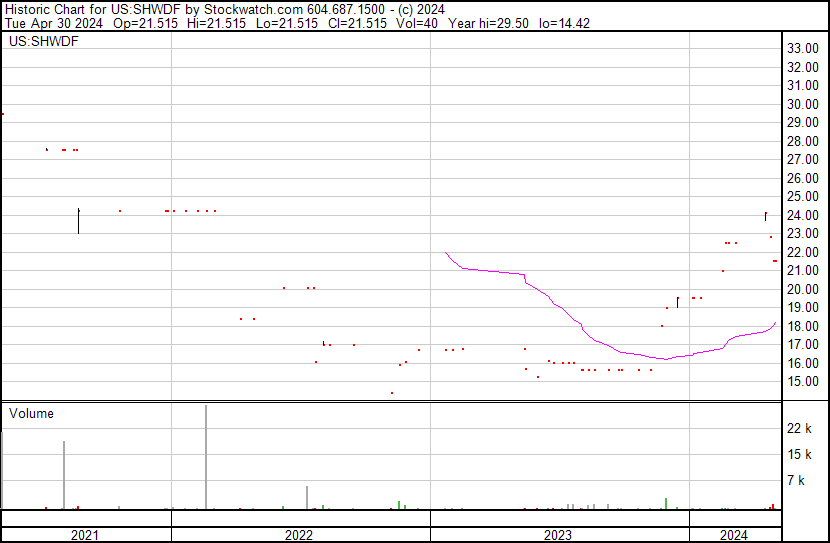Image resolution: width=830 pixels, height=543 pixels.
Task: Click the 33.00 price axis label
Action: (804, 49)
